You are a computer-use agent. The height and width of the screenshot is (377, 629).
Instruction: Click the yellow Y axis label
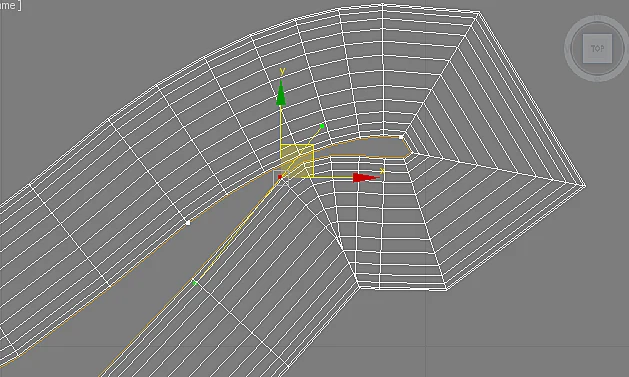click(x=282, y=71)
